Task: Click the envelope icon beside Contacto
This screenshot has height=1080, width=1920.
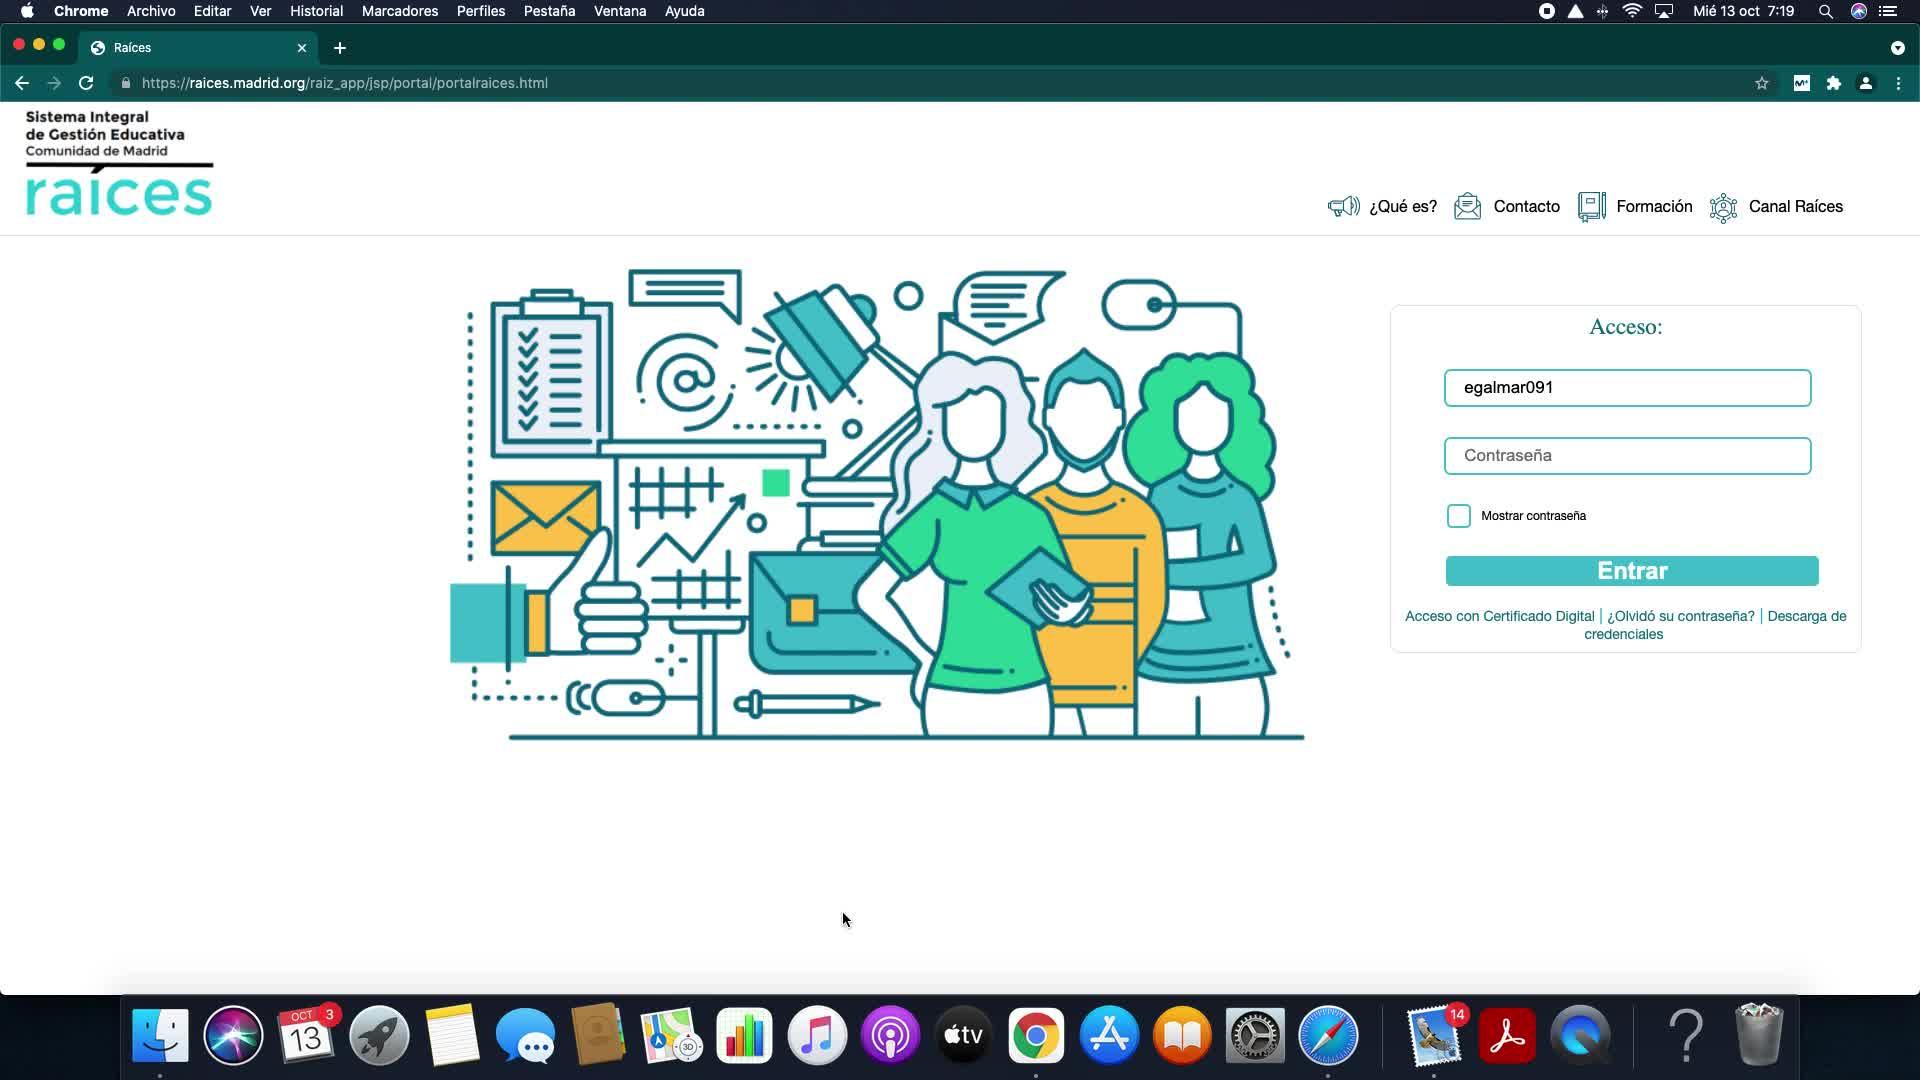Action: tap(1467, 206)
